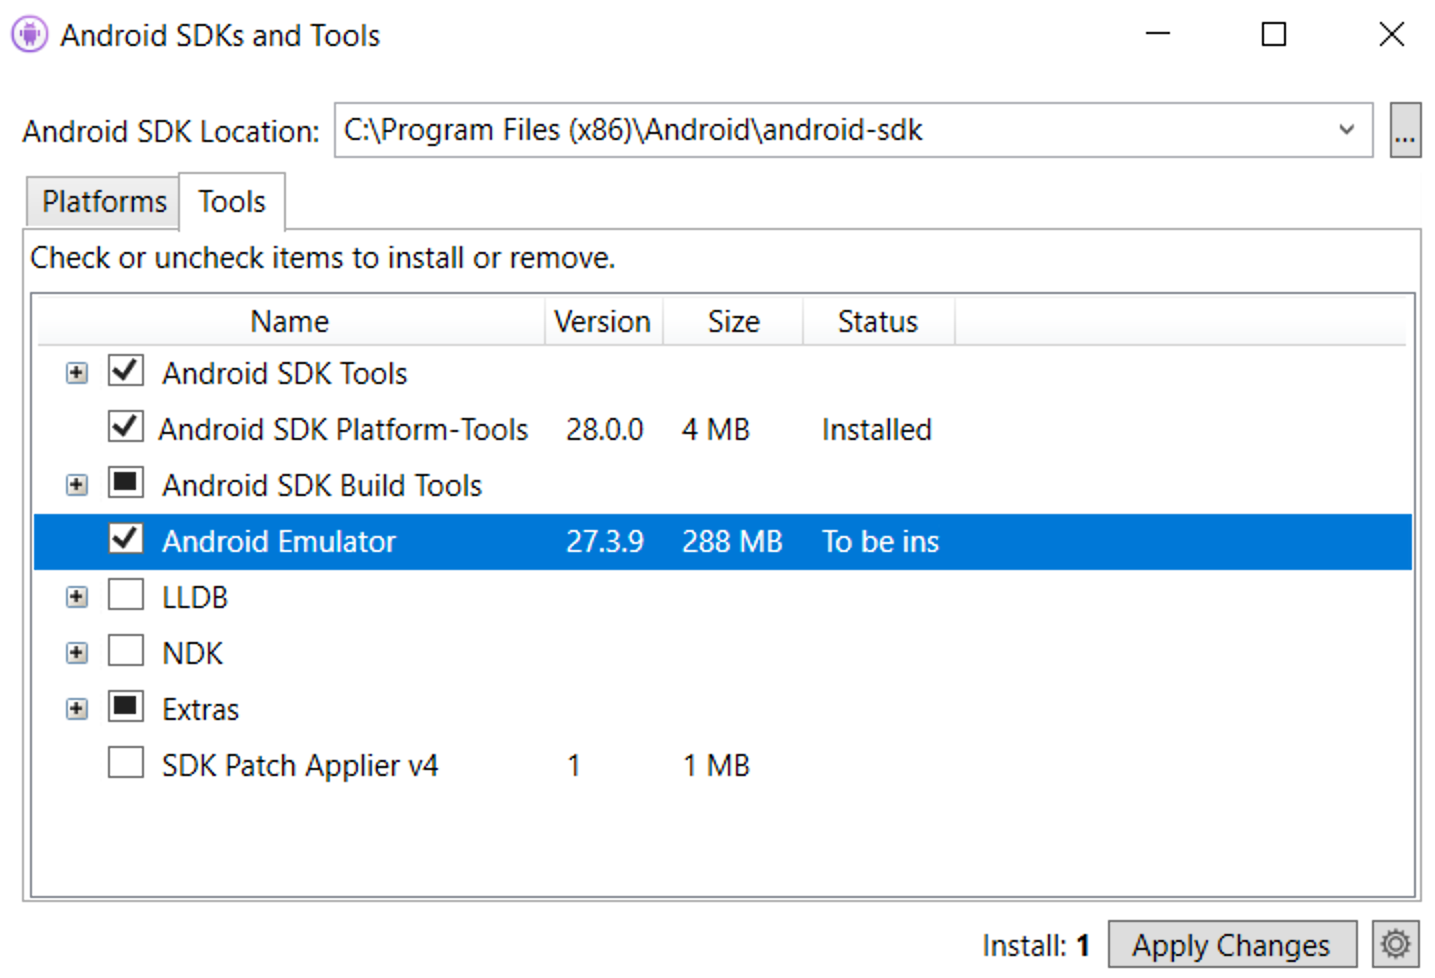This screenshot has width=1435, height=978.
Task: Expand the NDK tree node
Action: [x=76, y=653]
